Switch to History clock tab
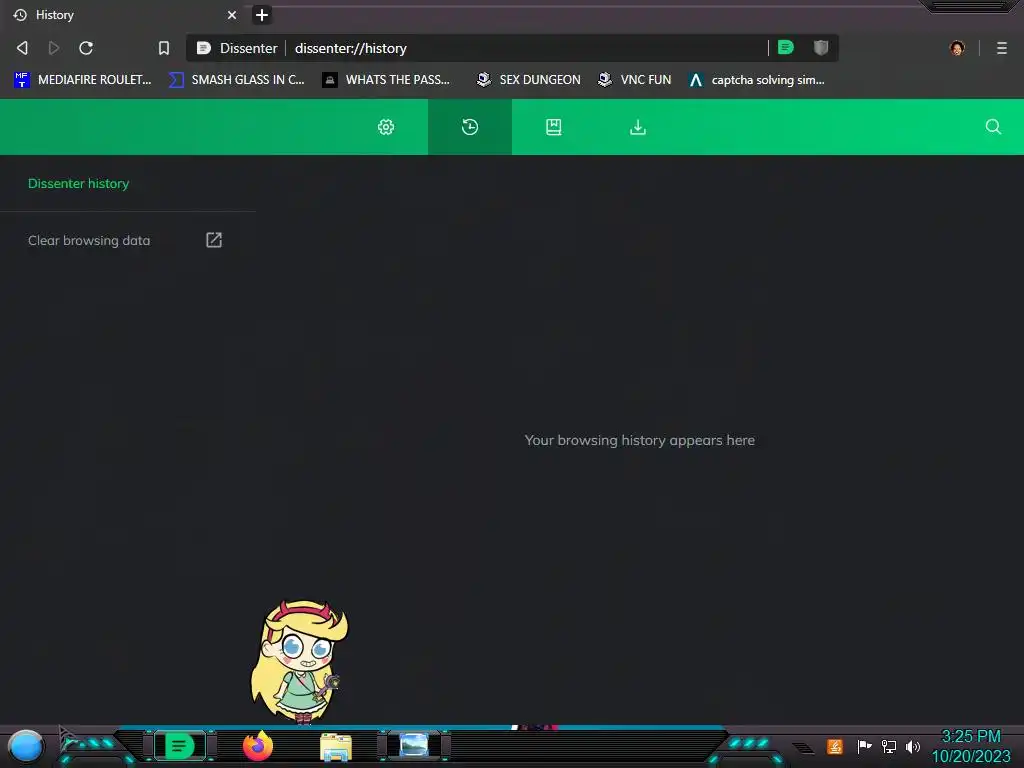Image resolution: width=1024 pixels, height=768 pixels. point(470,127)
